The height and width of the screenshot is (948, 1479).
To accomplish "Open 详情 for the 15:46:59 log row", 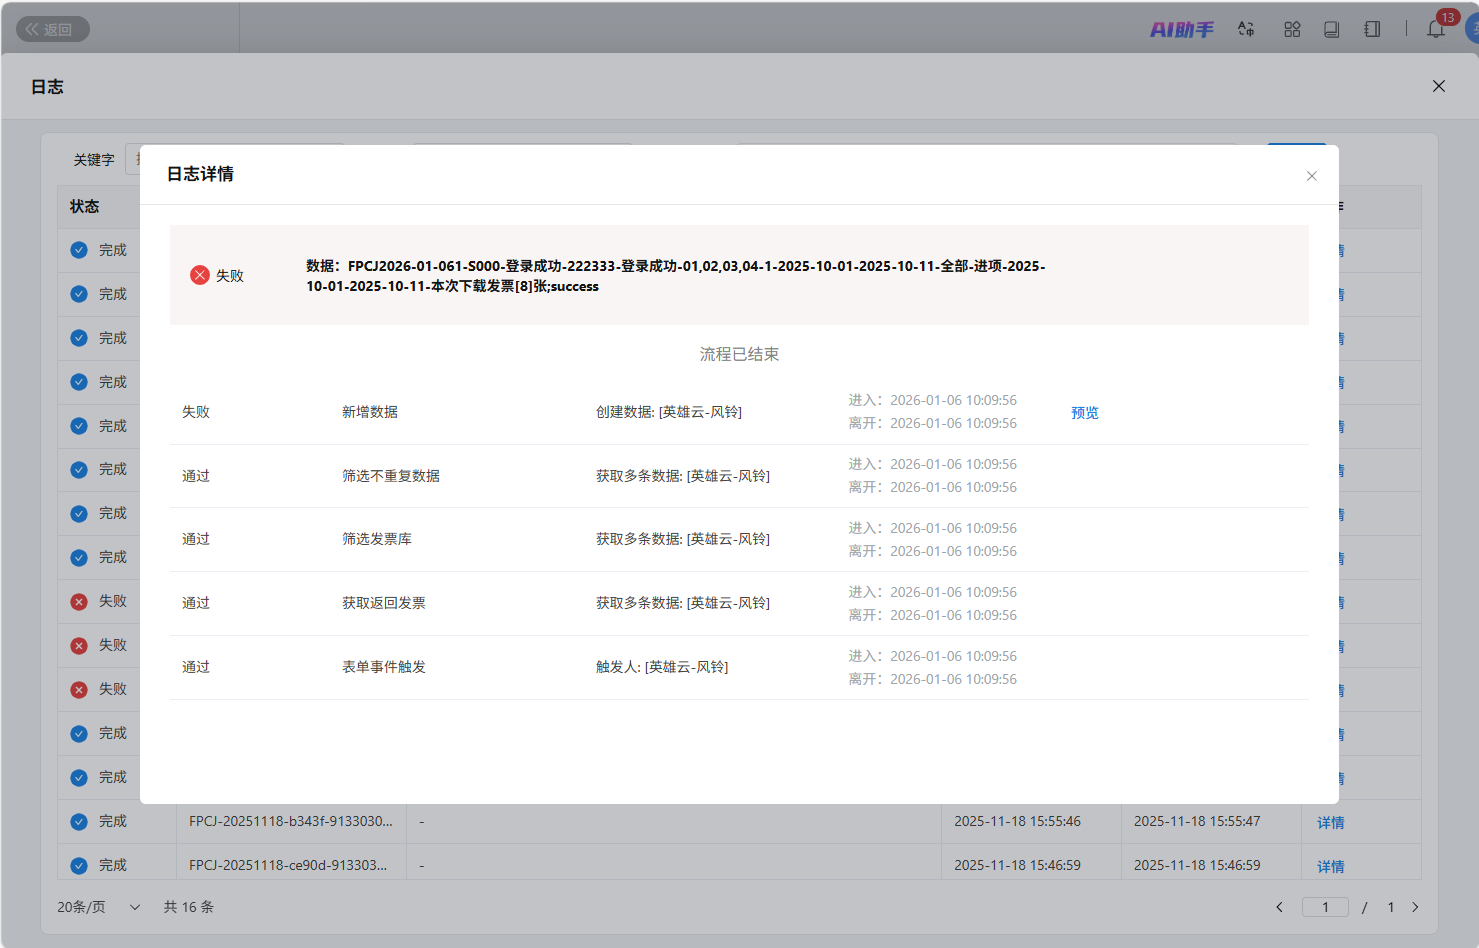I will tap(1330, 867).
